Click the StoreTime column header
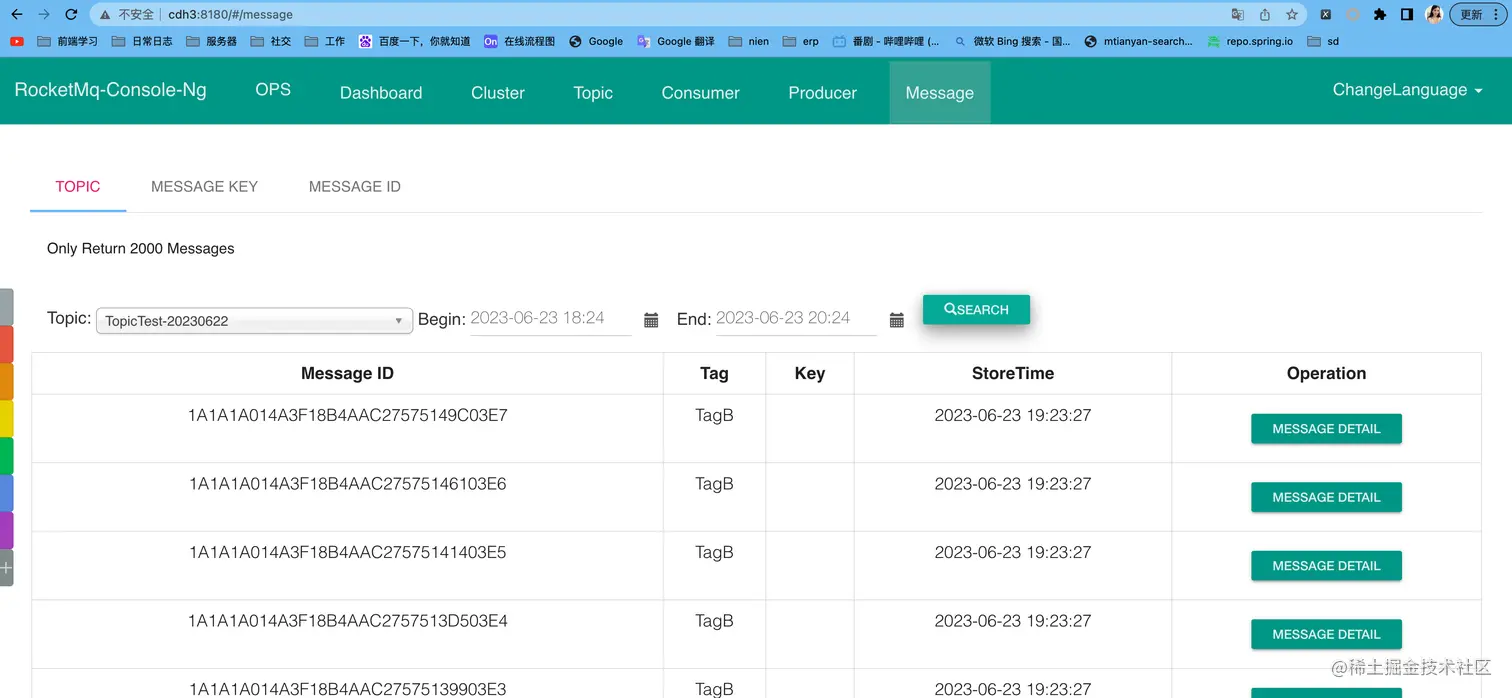 pyautogui.click(x=1012, y=373)
